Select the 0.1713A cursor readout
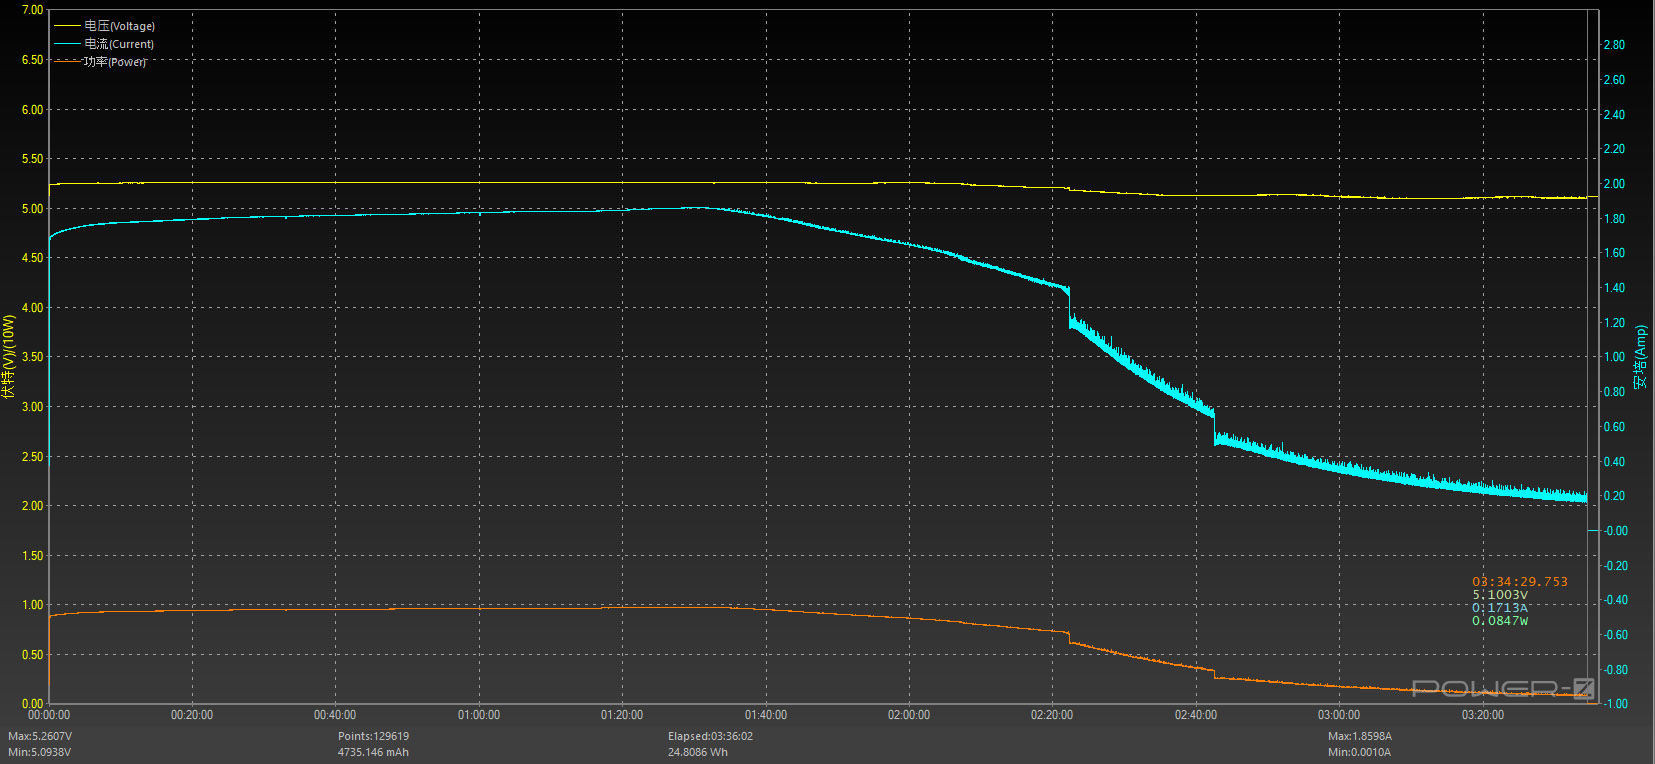Screen dimensions: 1655x764 pos(1500,608)
